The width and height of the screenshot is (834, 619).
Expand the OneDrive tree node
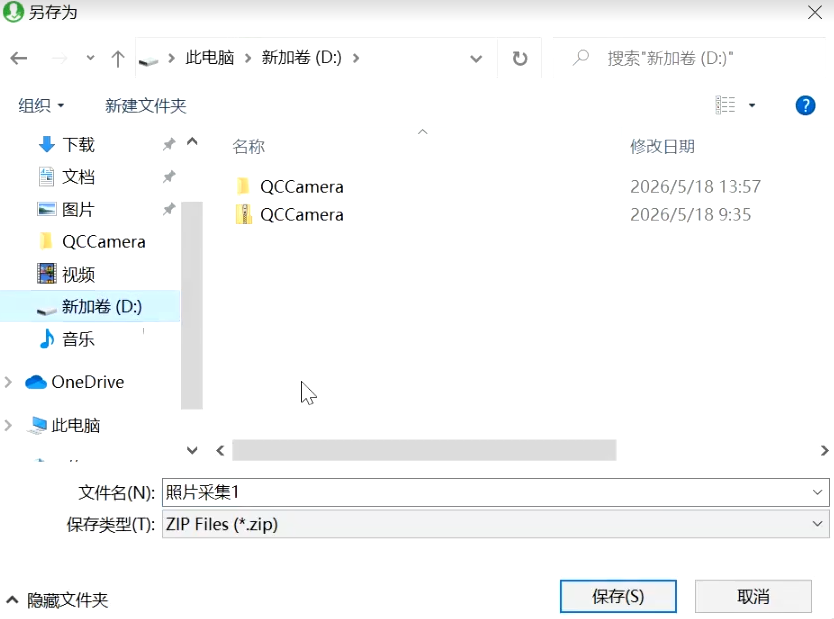coord(8,382)
